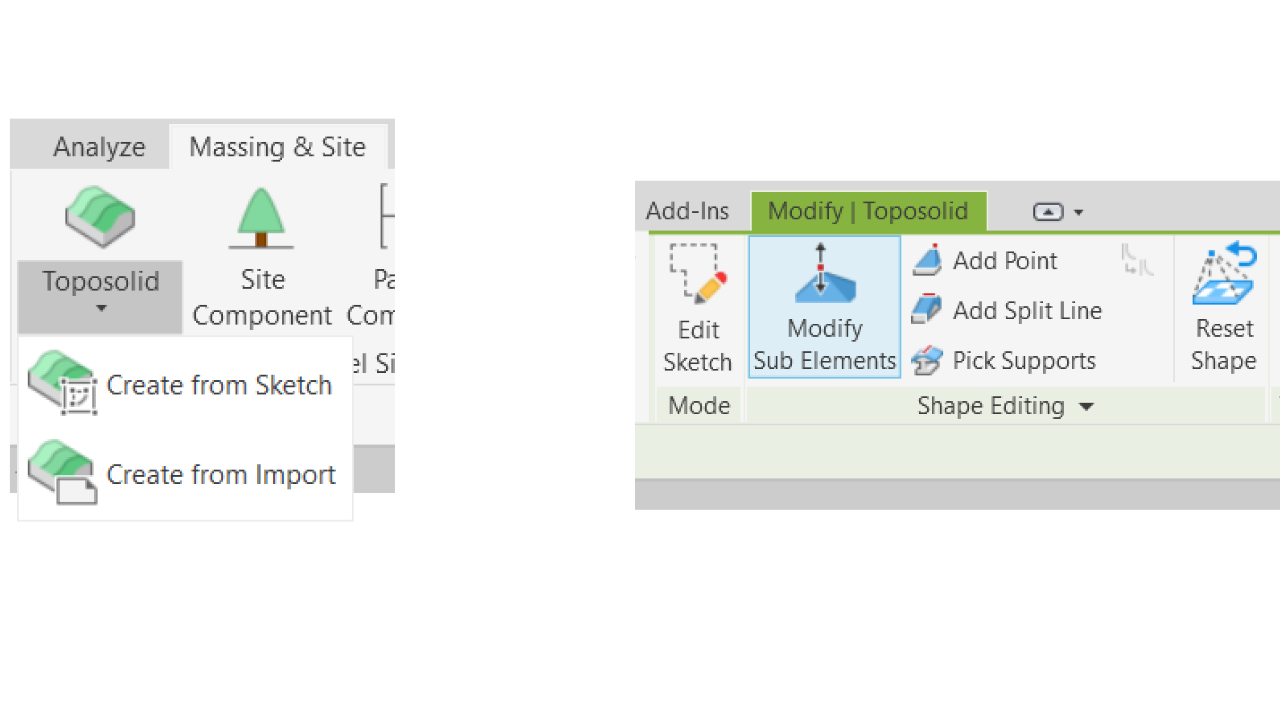Expand the Toposolid dropdown arrow
This screenshot has height=720, width=1280.
click(x=100, y=309)
